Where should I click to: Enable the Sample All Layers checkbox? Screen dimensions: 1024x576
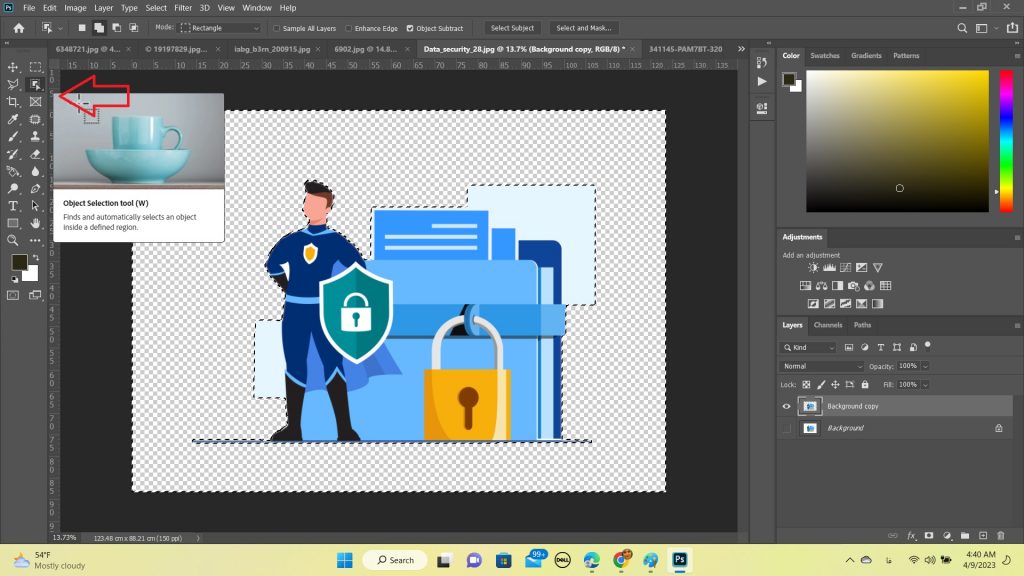click(277, 28)
